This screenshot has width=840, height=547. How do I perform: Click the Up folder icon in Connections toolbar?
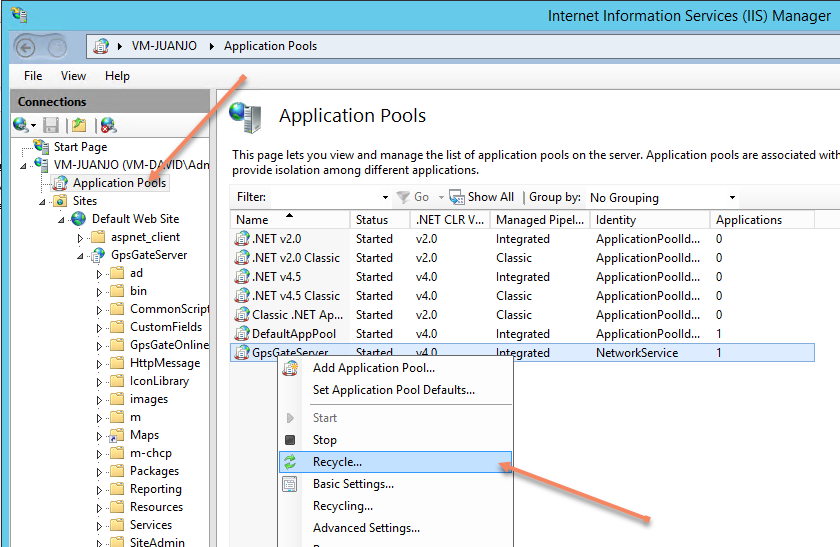pos(79,125)
